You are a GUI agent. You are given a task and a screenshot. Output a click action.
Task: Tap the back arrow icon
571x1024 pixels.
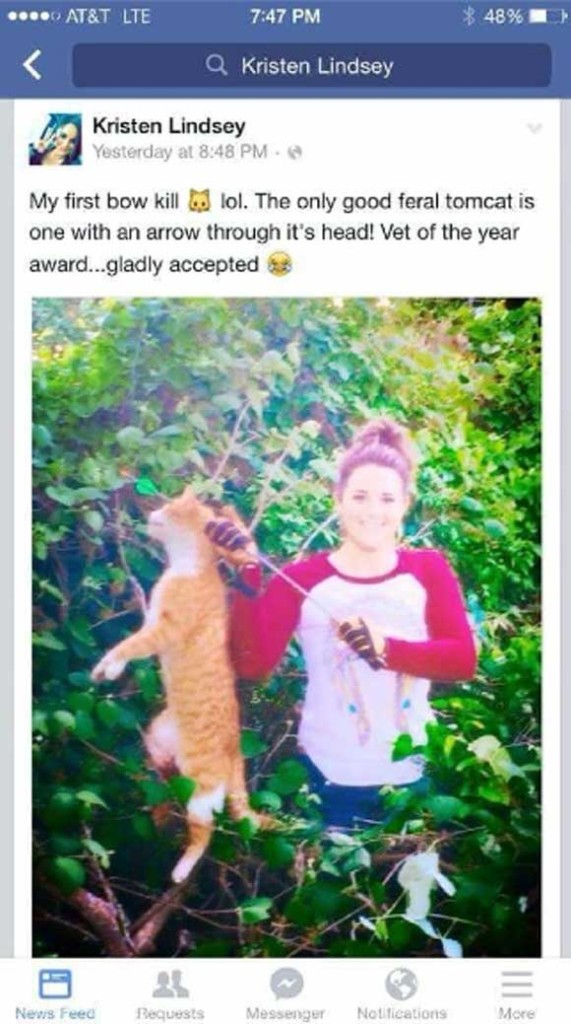[33, 66]
